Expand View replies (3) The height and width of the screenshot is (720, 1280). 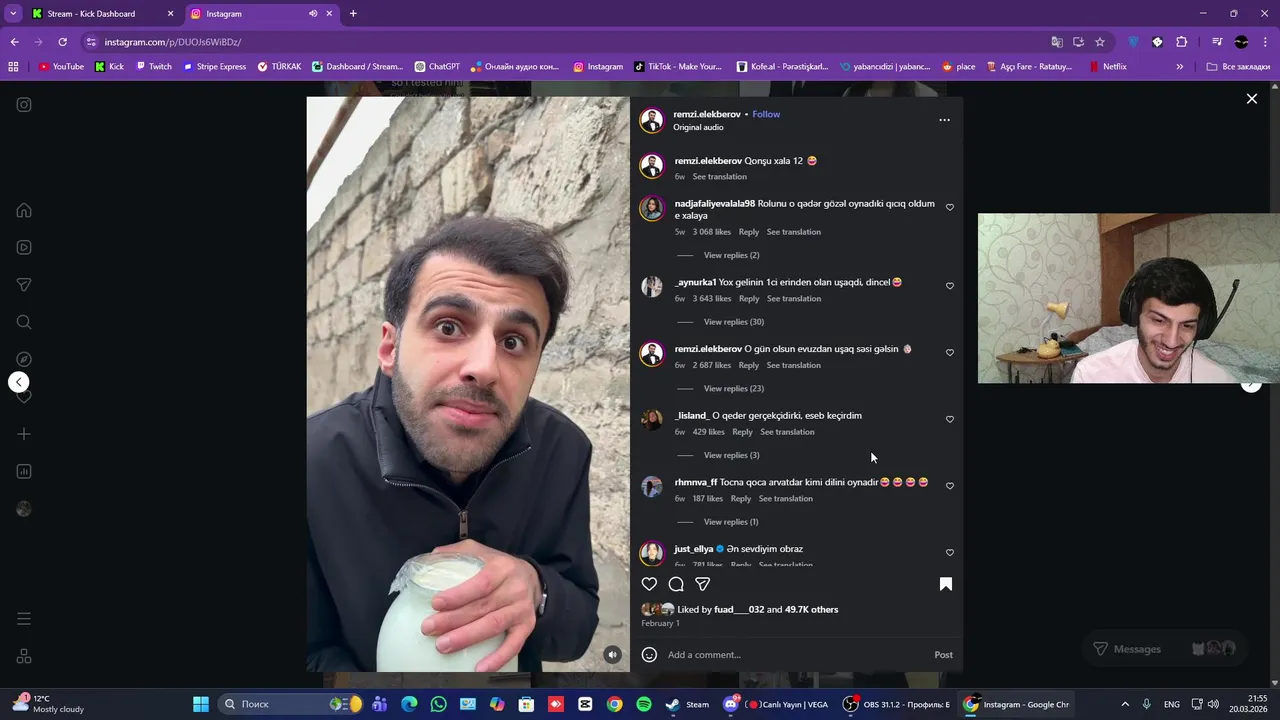pos(731,455)
